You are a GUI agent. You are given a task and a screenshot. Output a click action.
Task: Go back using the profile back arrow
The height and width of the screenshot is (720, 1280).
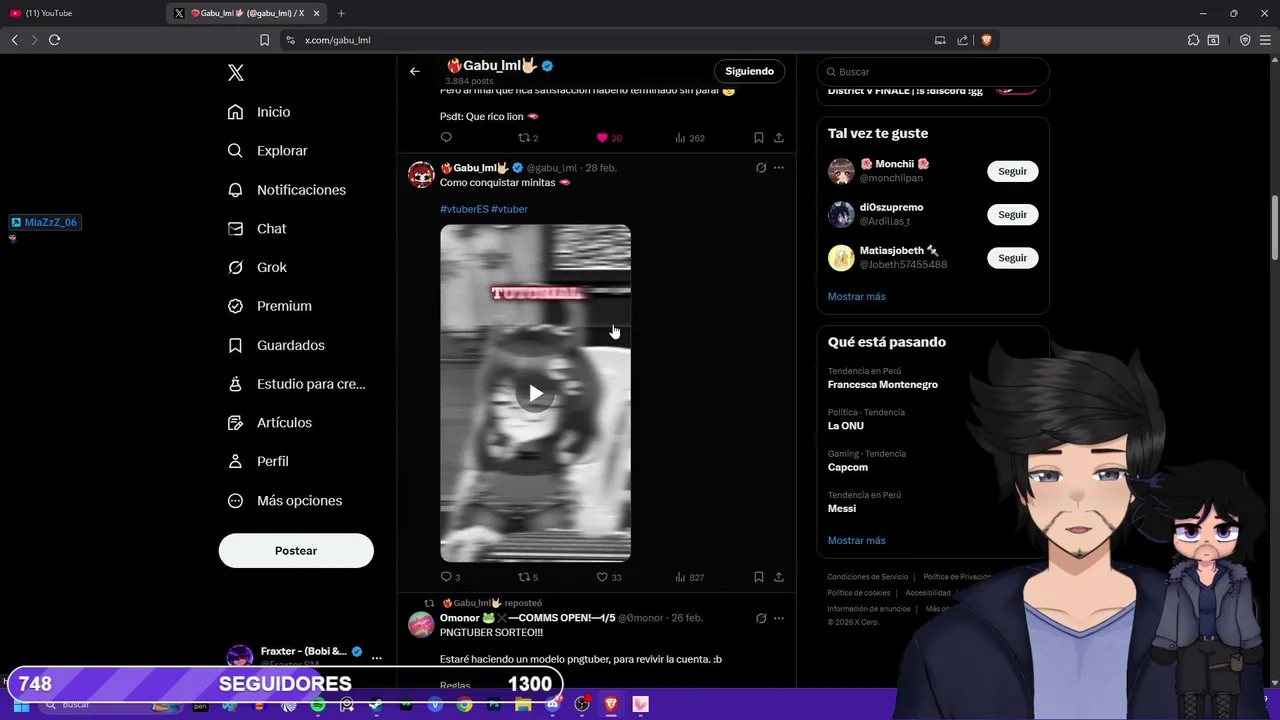click(x=415, y=71)
